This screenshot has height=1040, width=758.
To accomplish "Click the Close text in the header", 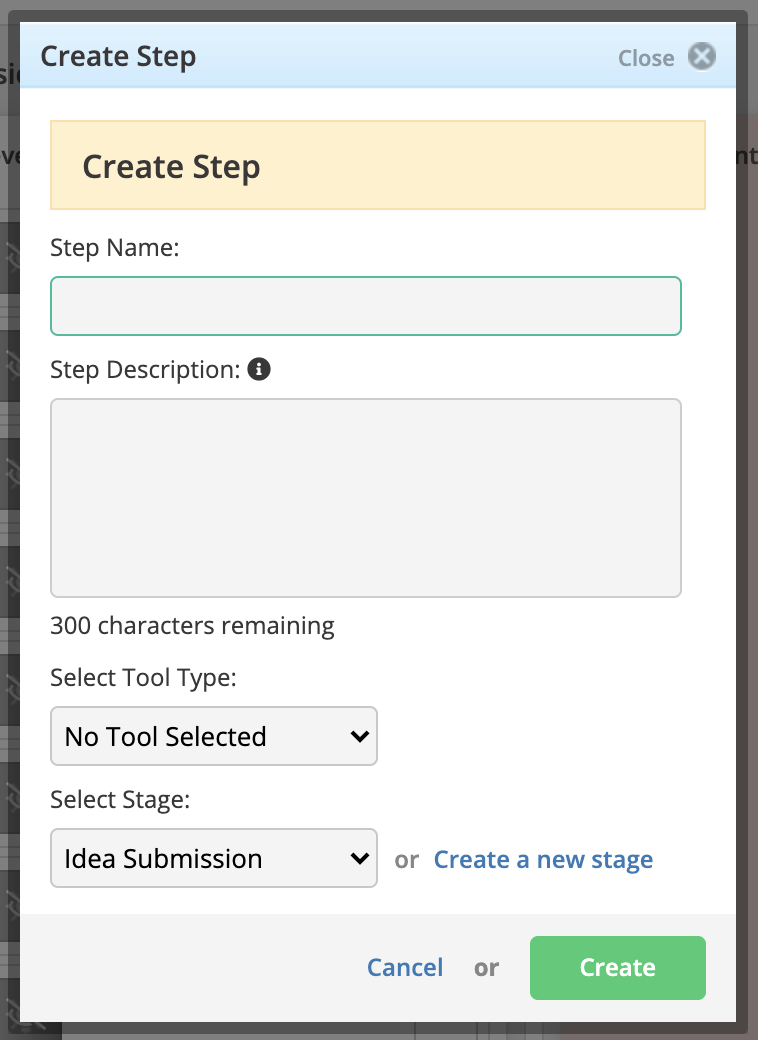I will (x=646, y=58).
